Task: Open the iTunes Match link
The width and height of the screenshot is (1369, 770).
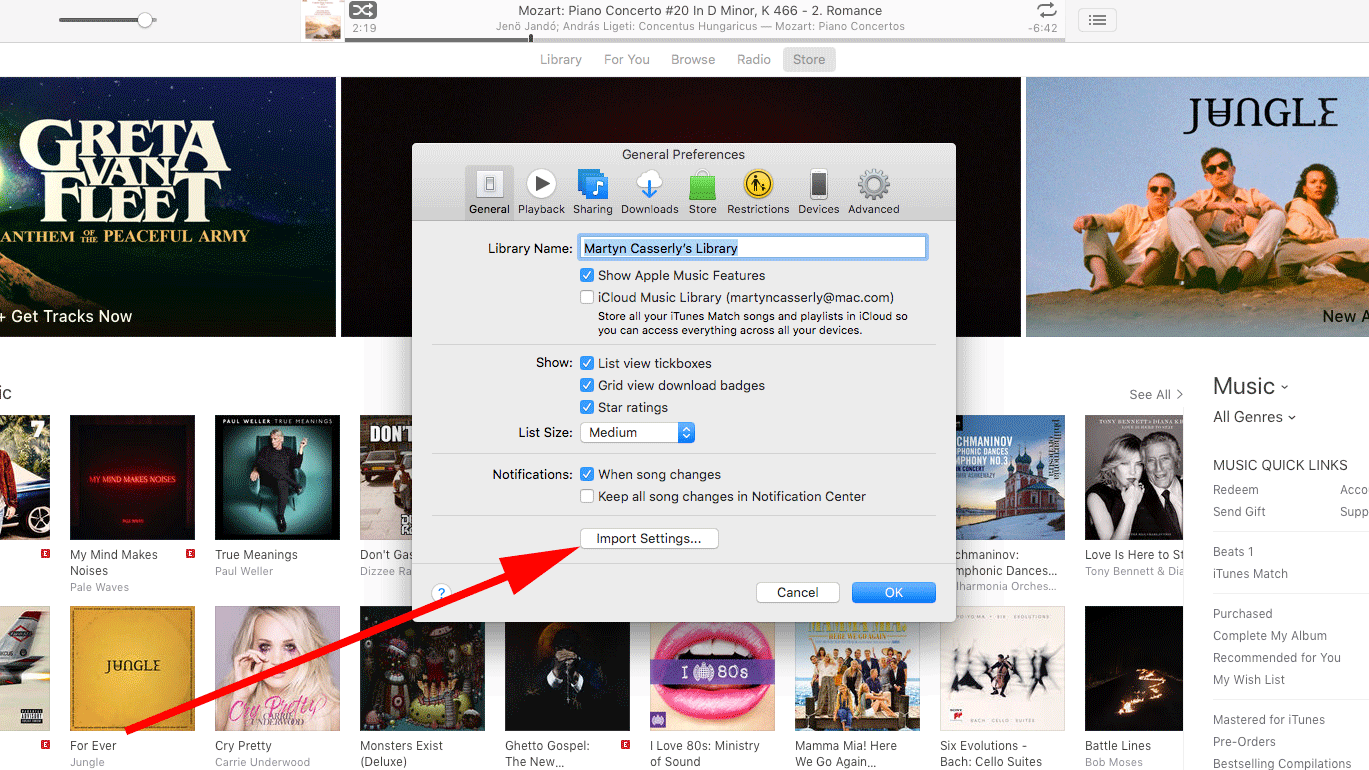Action: (1250, 574)
